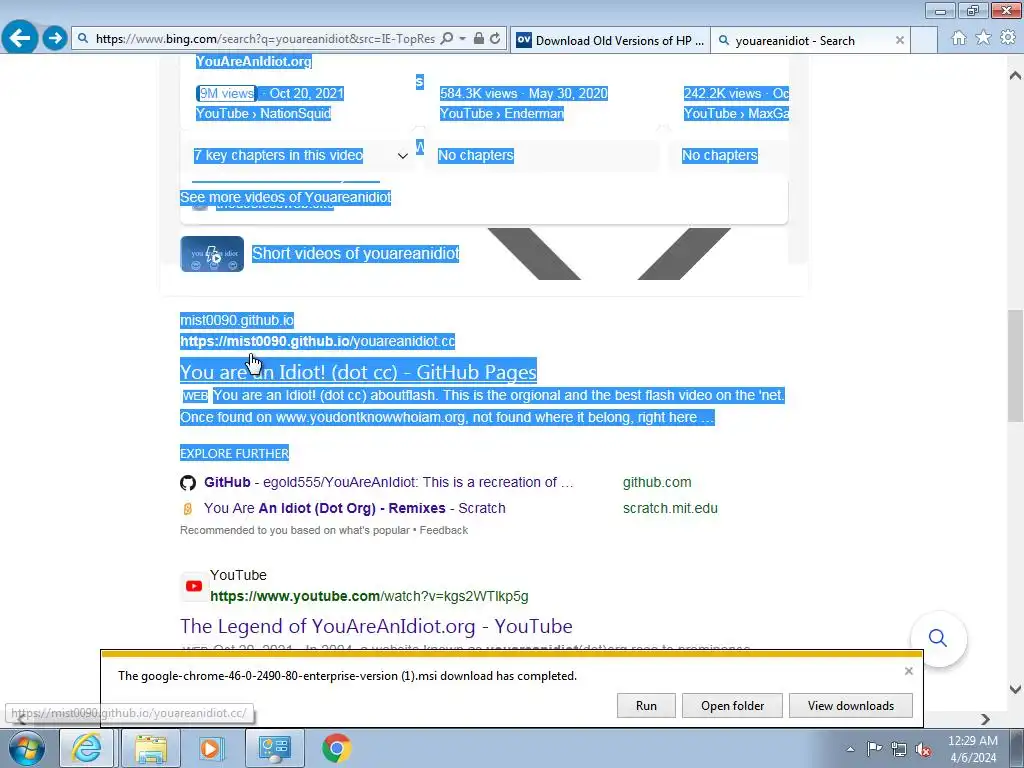The image size is (1024, 768).
Task: Click YouTube › NationSquid source text
Action: pos(263,114)
